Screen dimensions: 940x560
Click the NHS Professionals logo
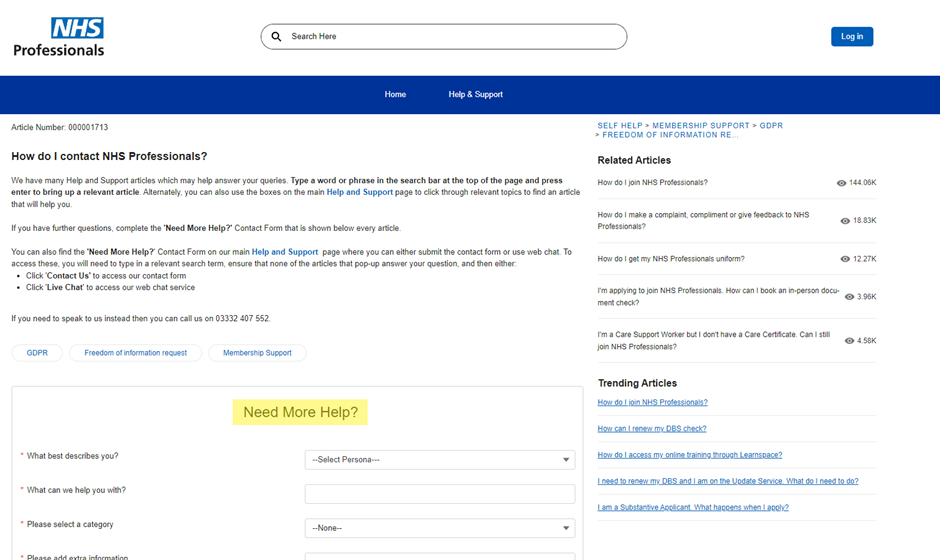(x=59, y=37)
